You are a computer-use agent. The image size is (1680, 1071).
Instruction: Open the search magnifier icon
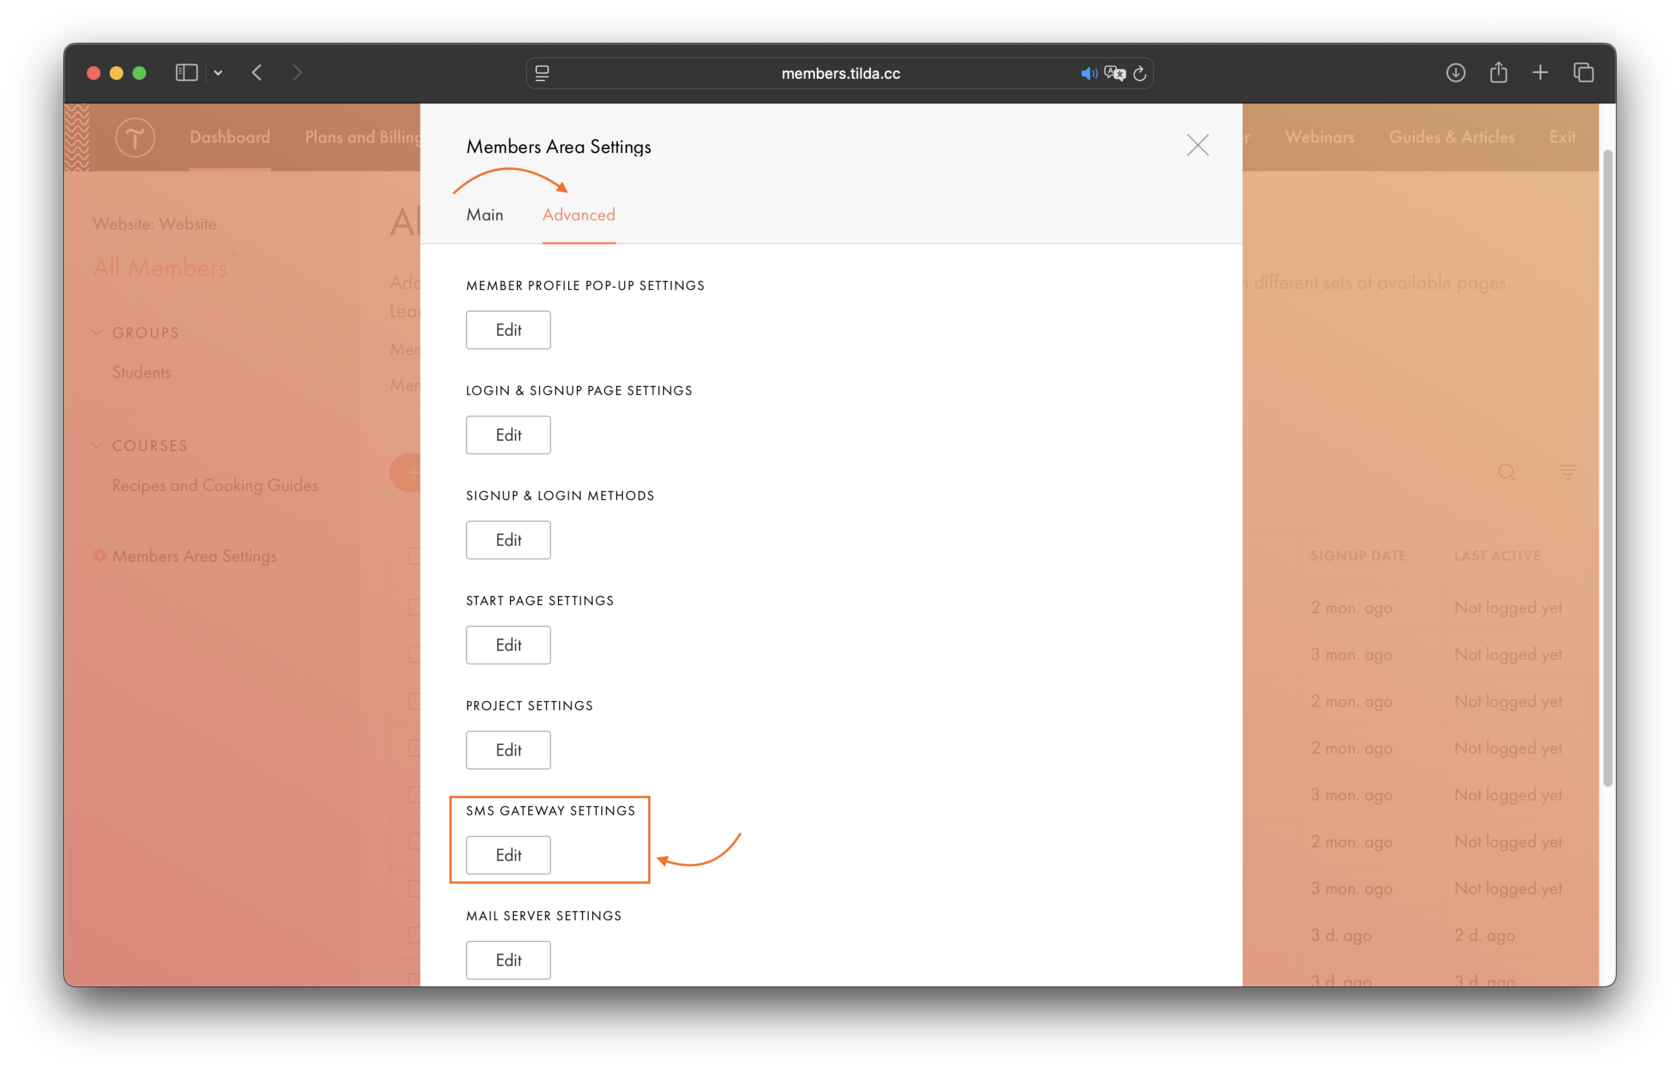pos(1506,472)
